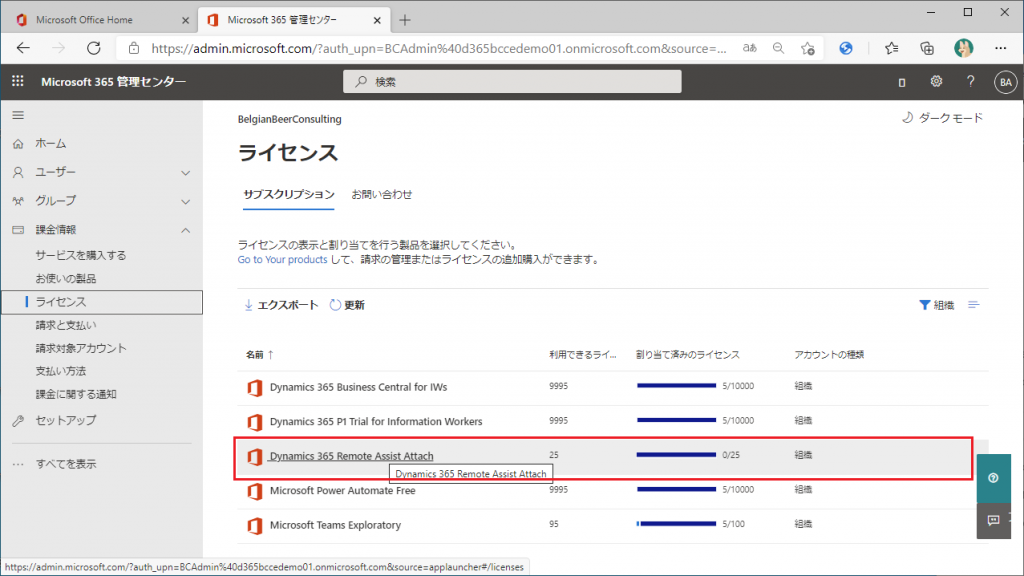This screenshot has width=1024, height=576.
Task: Refresh the list with 更新 button
Action: [347, 305]
